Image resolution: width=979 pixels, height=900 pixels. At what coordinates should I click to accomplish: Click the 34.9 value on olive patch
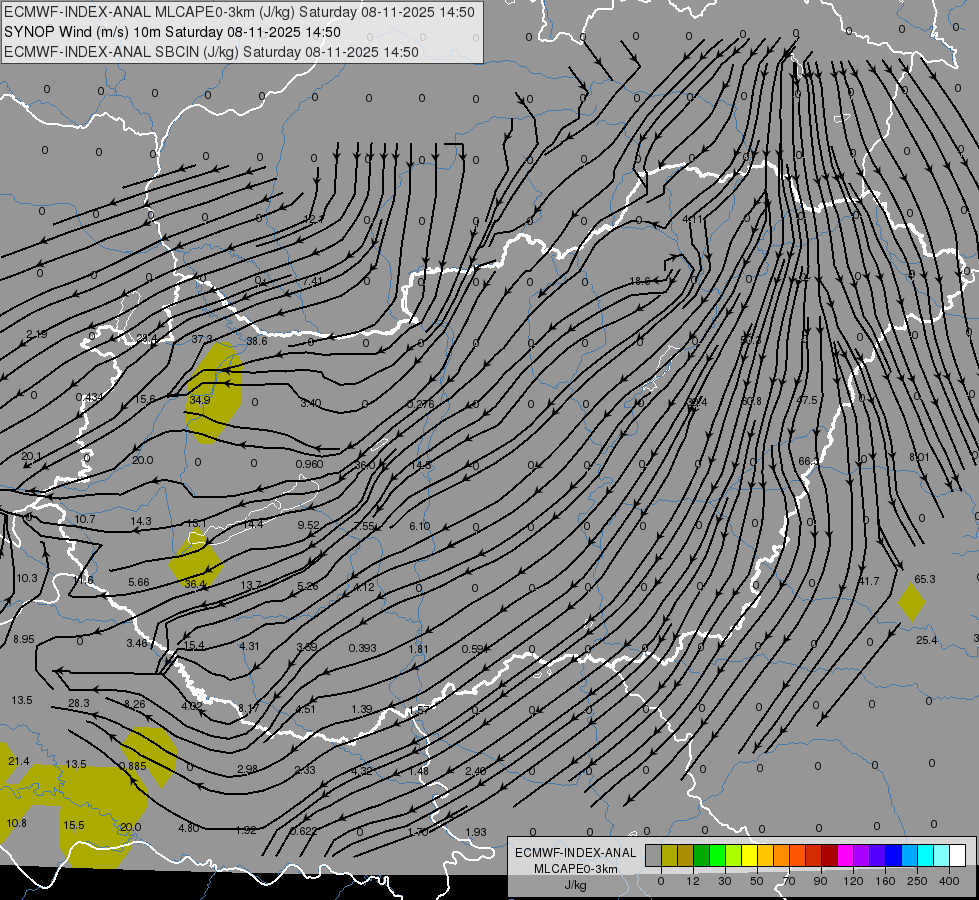coord(200,400)
